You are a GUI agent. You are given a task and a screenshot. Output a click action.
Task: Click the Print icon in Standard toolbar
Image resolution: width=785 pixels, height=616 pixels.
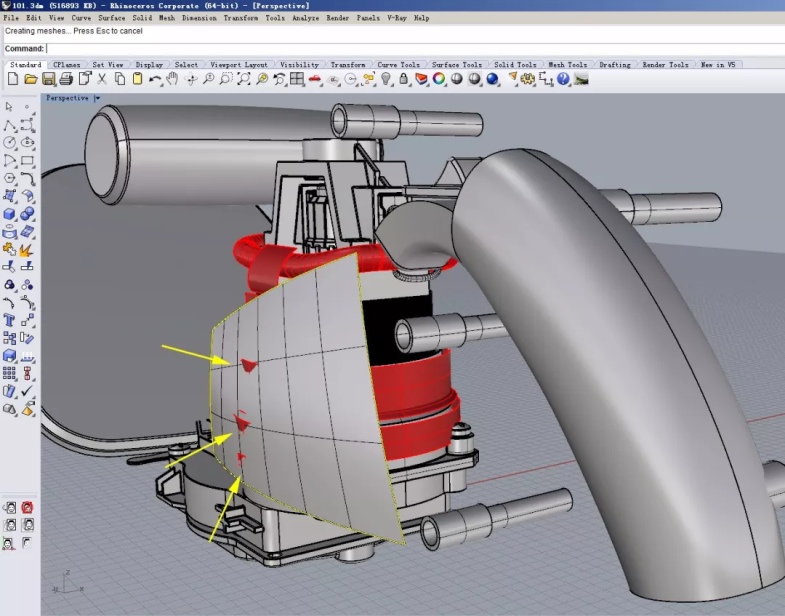[66, 79]
